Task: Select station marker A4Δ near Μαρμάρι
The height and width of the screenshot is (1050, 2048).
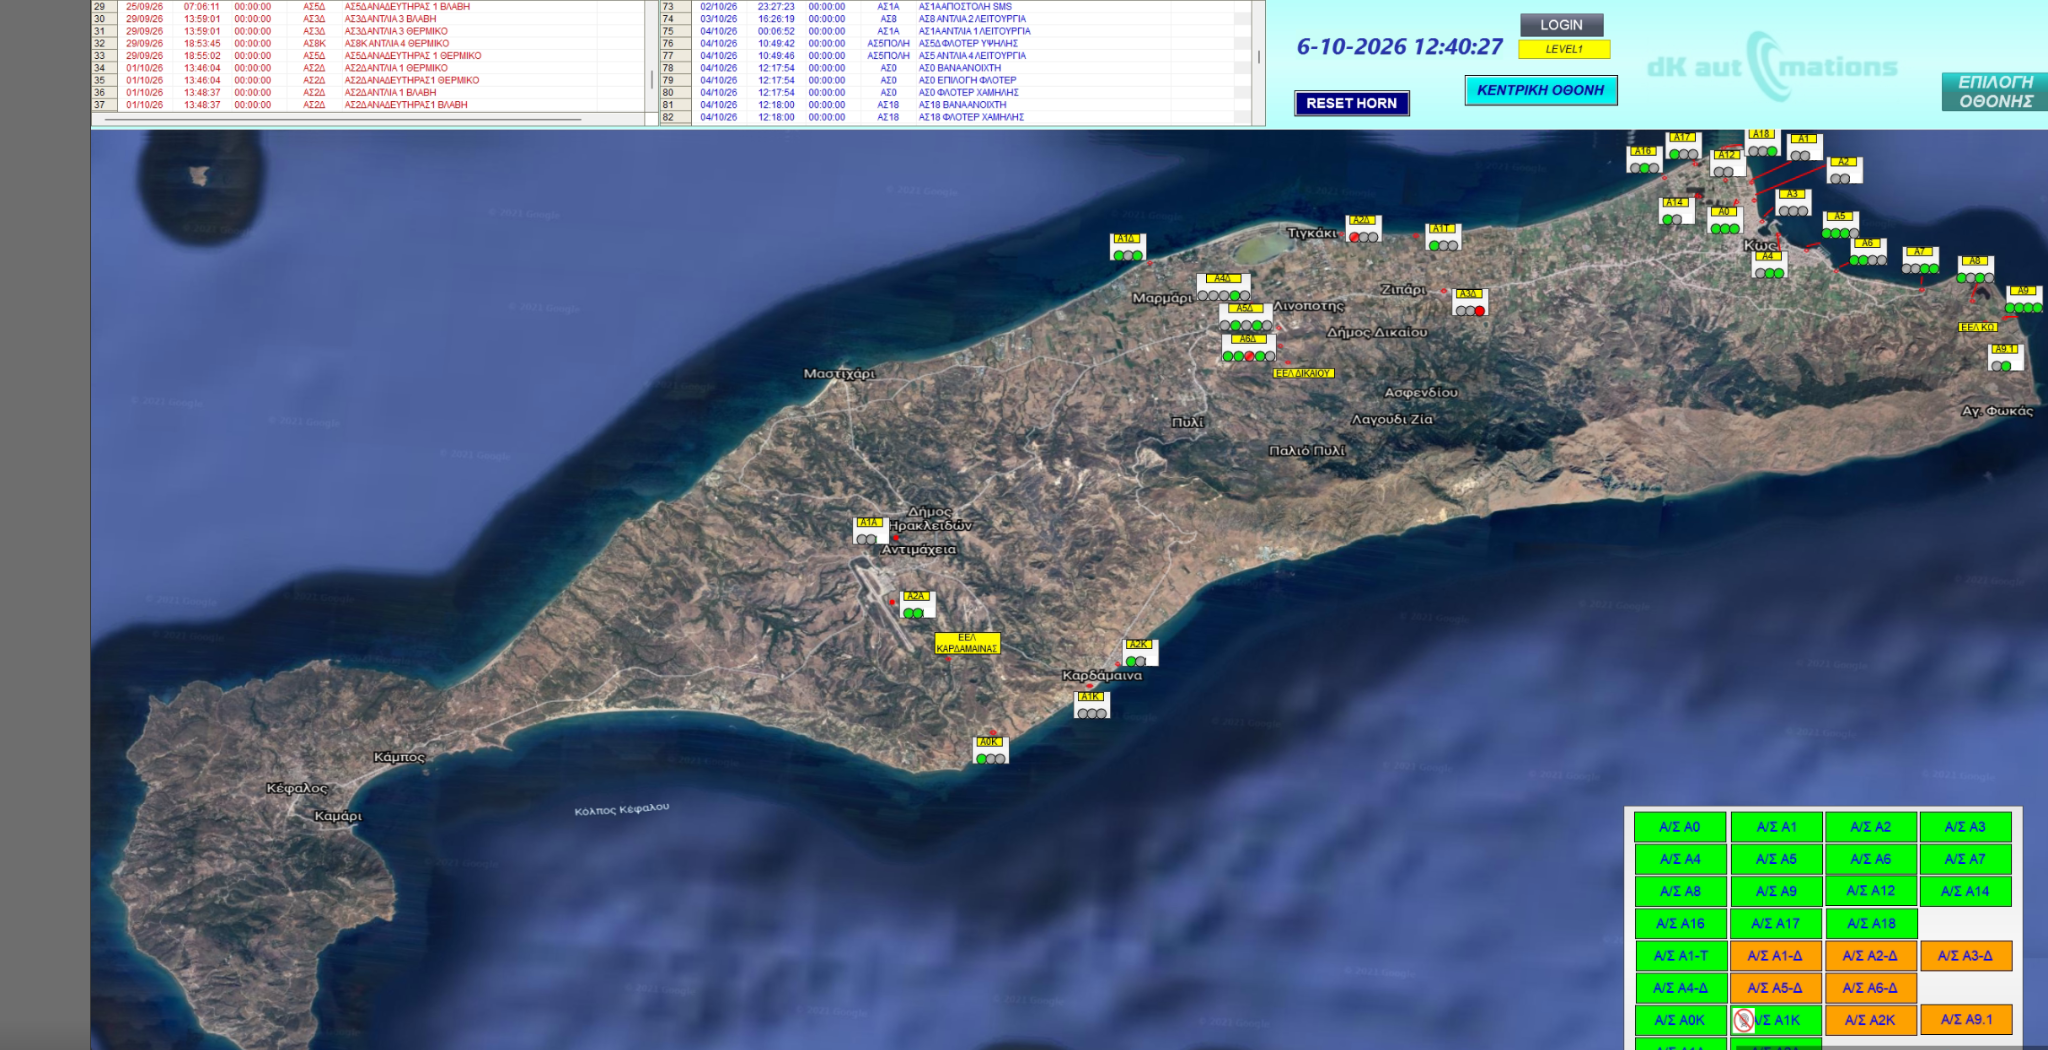Action: [1224, 287]
